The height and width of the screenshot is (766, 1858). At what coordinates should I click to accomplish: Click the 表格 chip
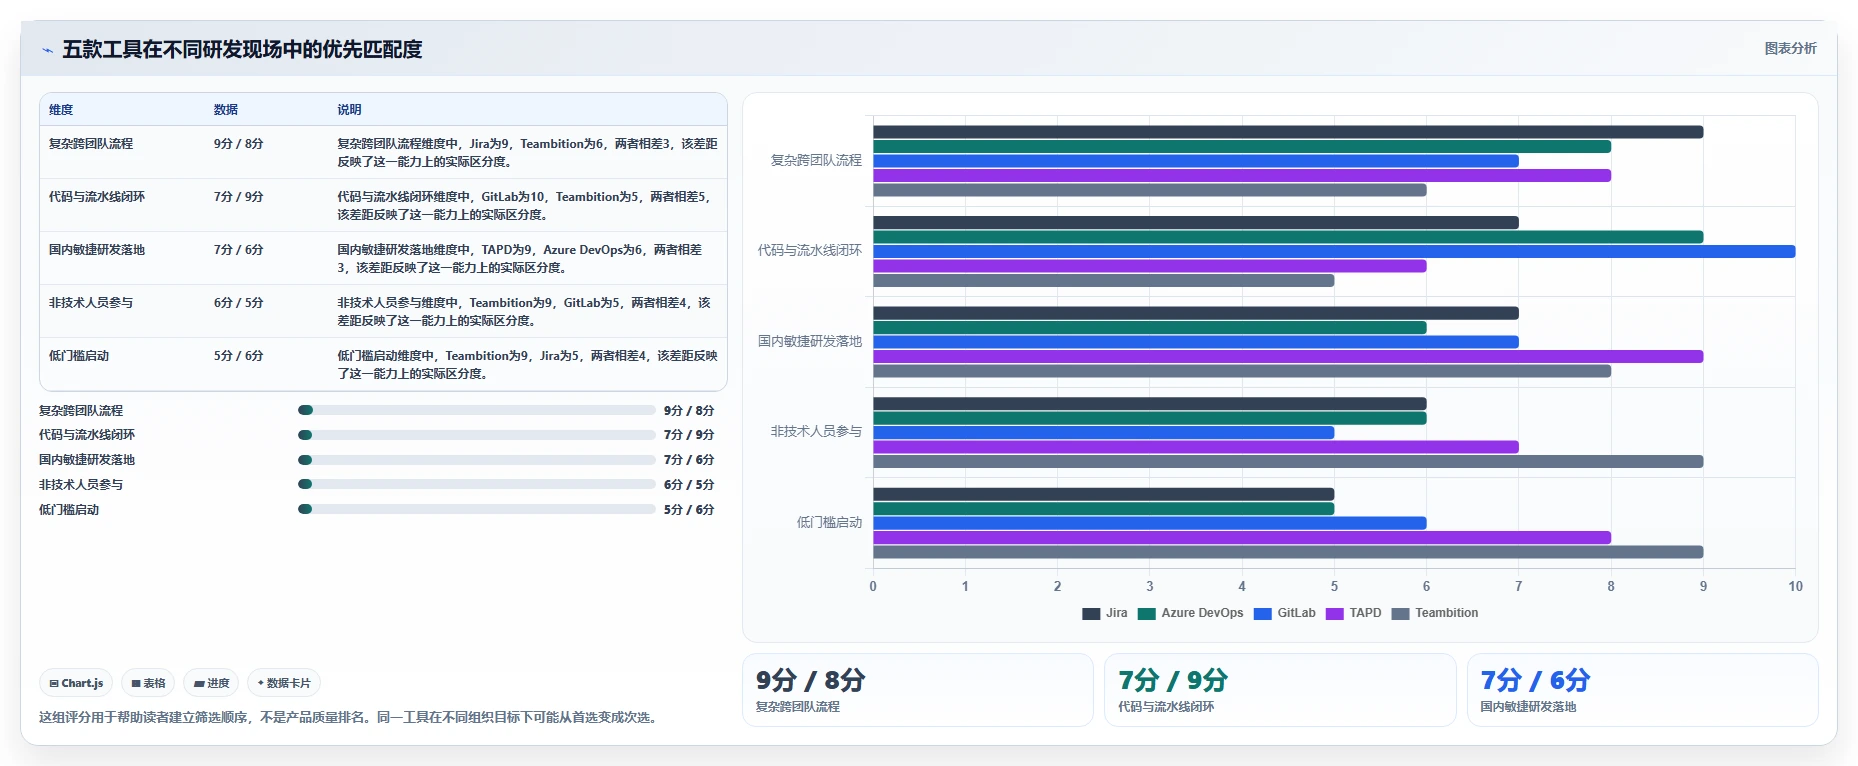148,683
